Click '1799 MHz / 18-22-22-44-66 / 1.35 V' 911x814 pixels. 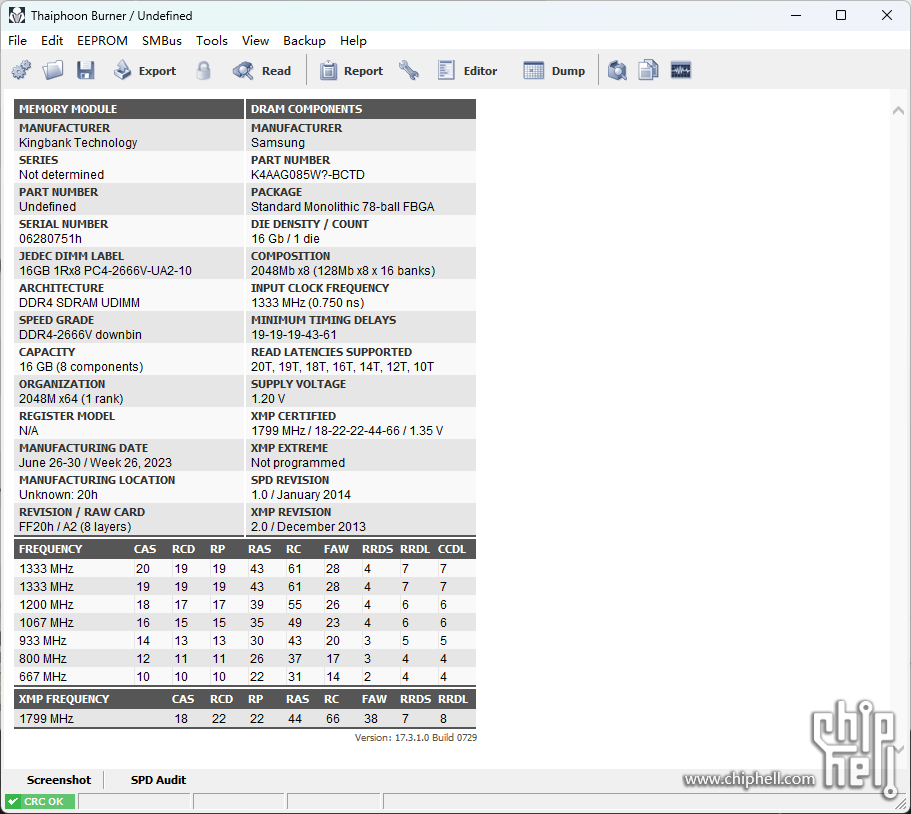coord(347,431)
